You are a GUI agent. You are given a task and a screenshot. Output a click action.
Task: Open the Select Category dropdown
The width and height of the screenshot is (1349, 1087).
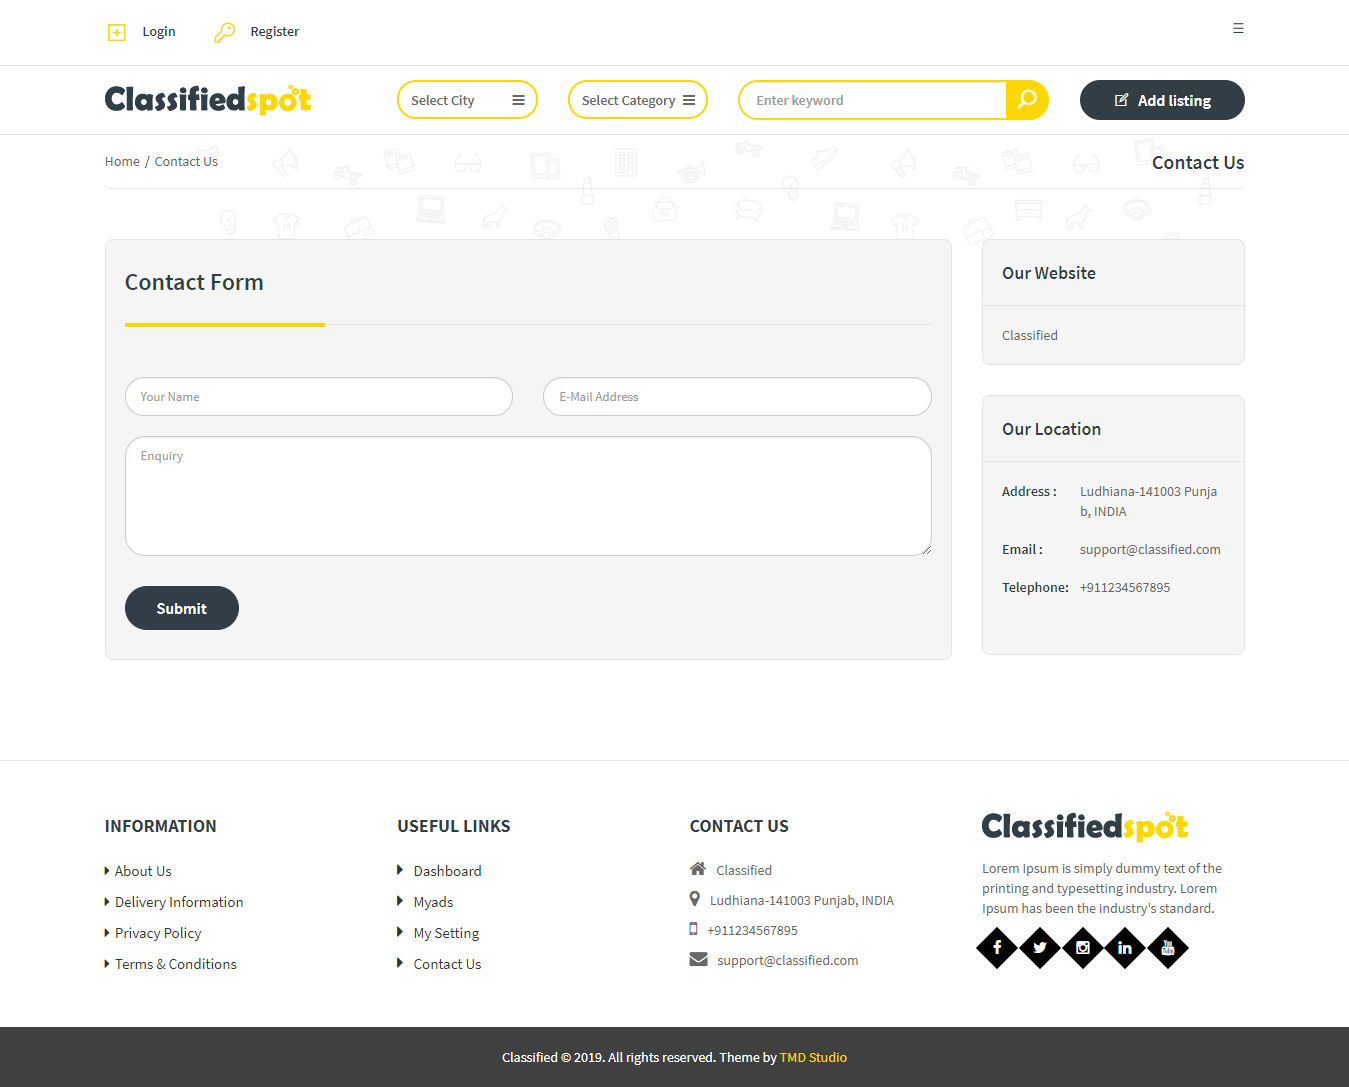tap(637, 99)
